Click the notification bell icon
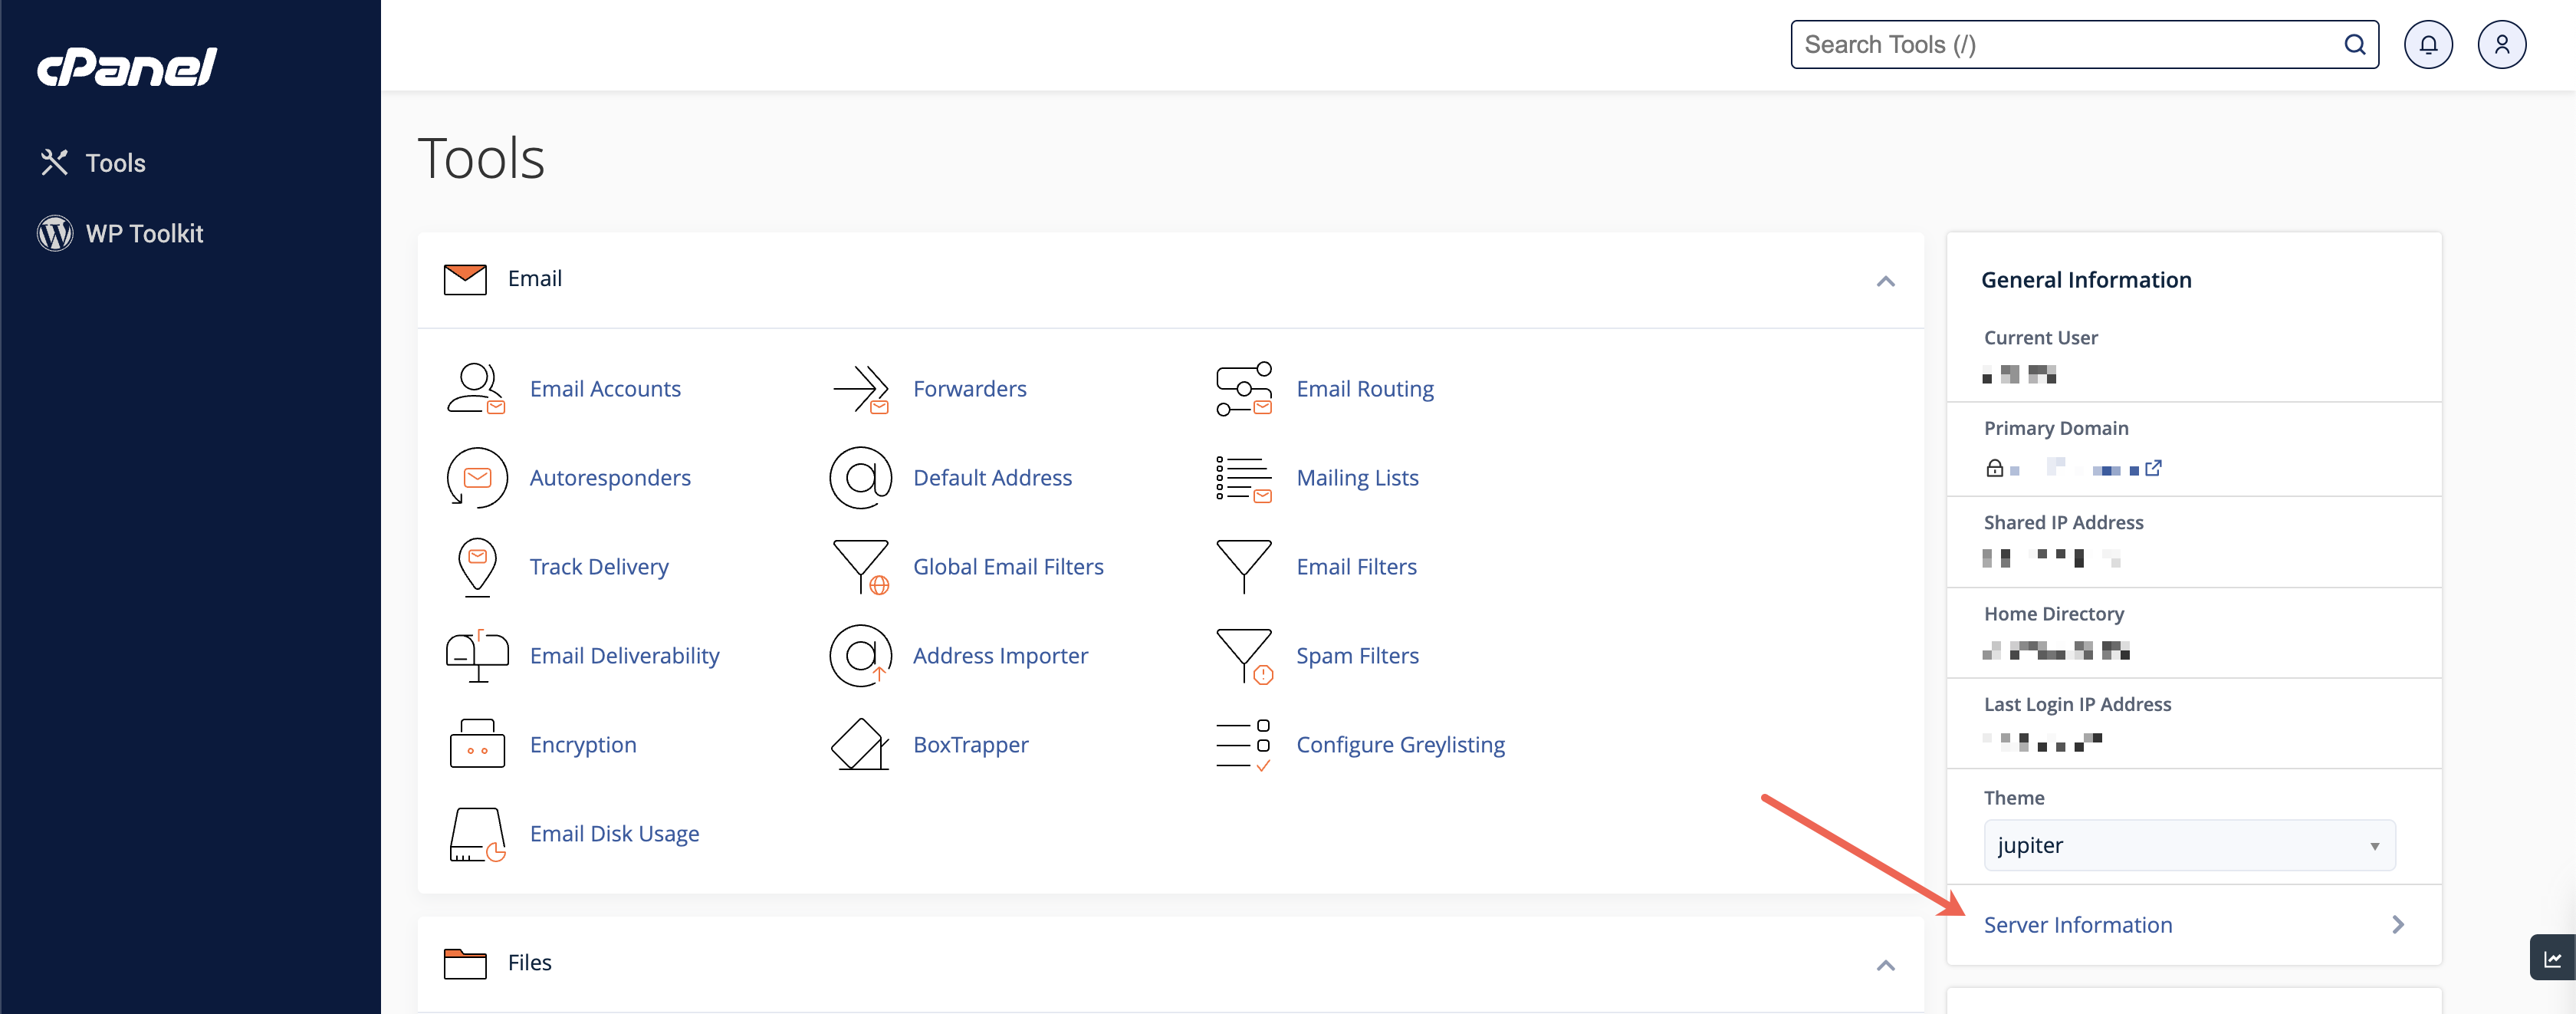Viewport: 2576px width, 1014px height. 2430,44
